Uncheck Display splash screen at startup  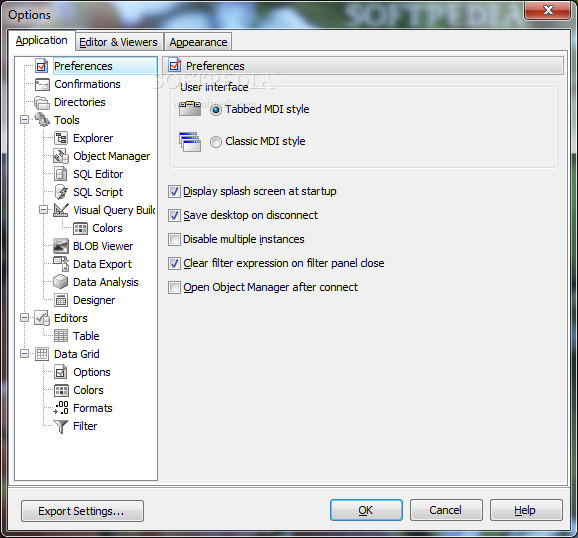pyautogui.click(x=174, y=192)
